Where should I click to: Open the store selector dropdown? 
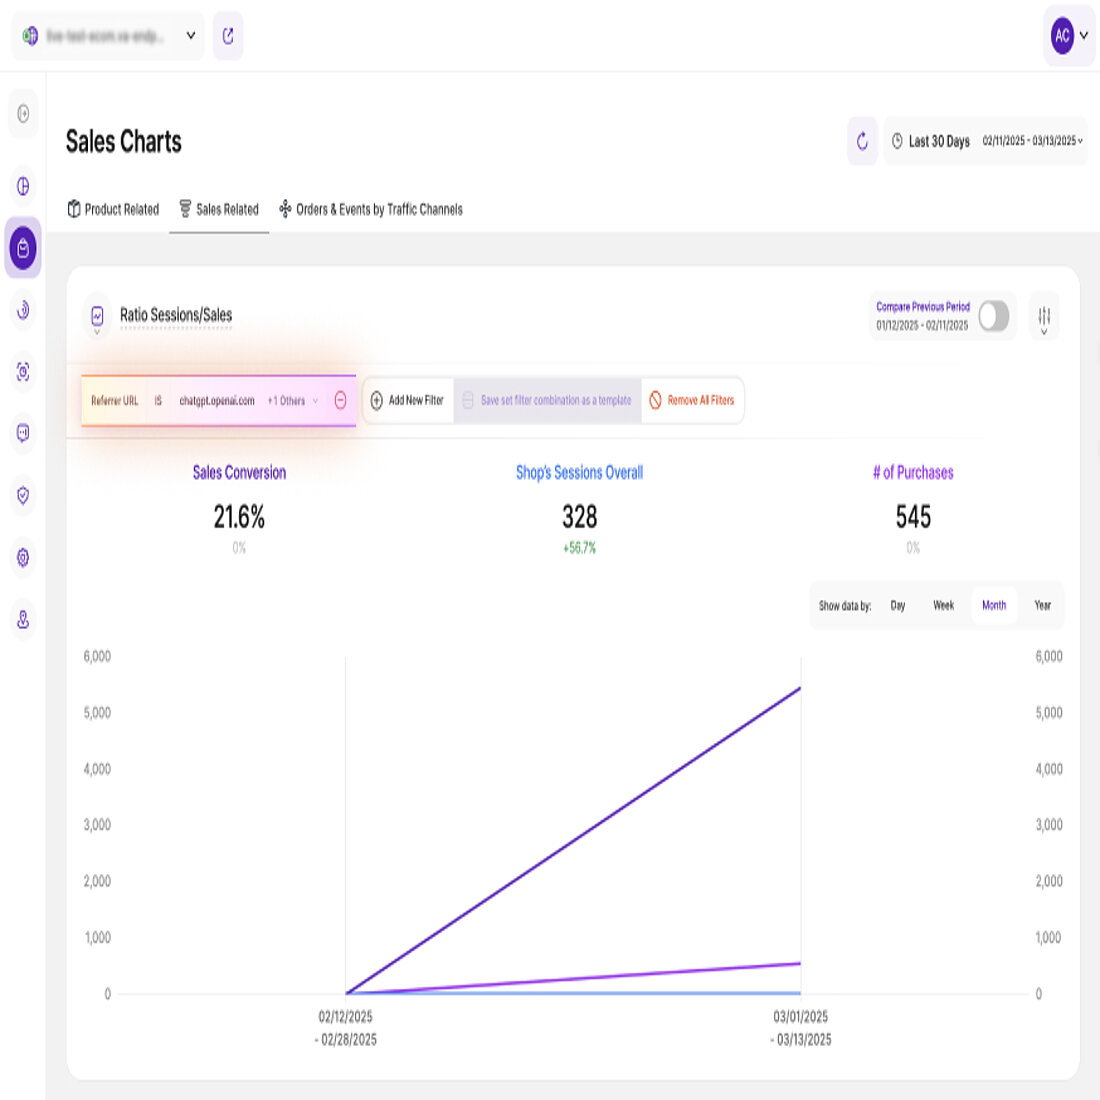coord(189,35)
